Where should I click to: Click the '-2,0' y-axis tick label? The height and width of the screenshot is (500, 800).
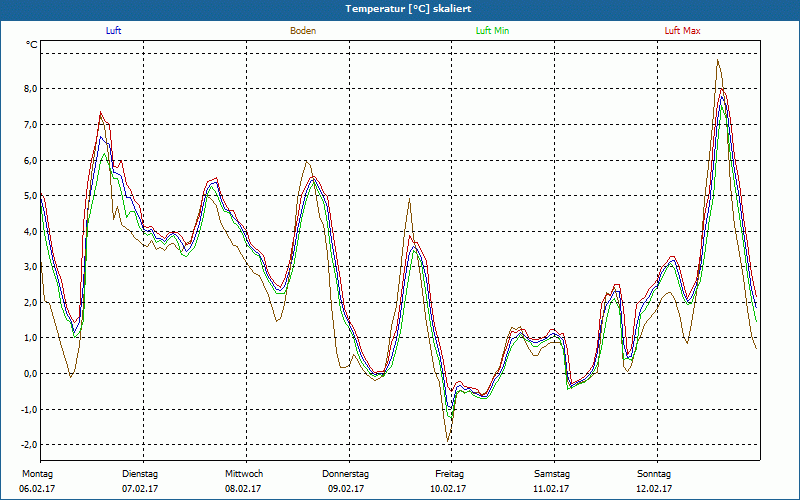pyautogui.click(x=29, y=445)
